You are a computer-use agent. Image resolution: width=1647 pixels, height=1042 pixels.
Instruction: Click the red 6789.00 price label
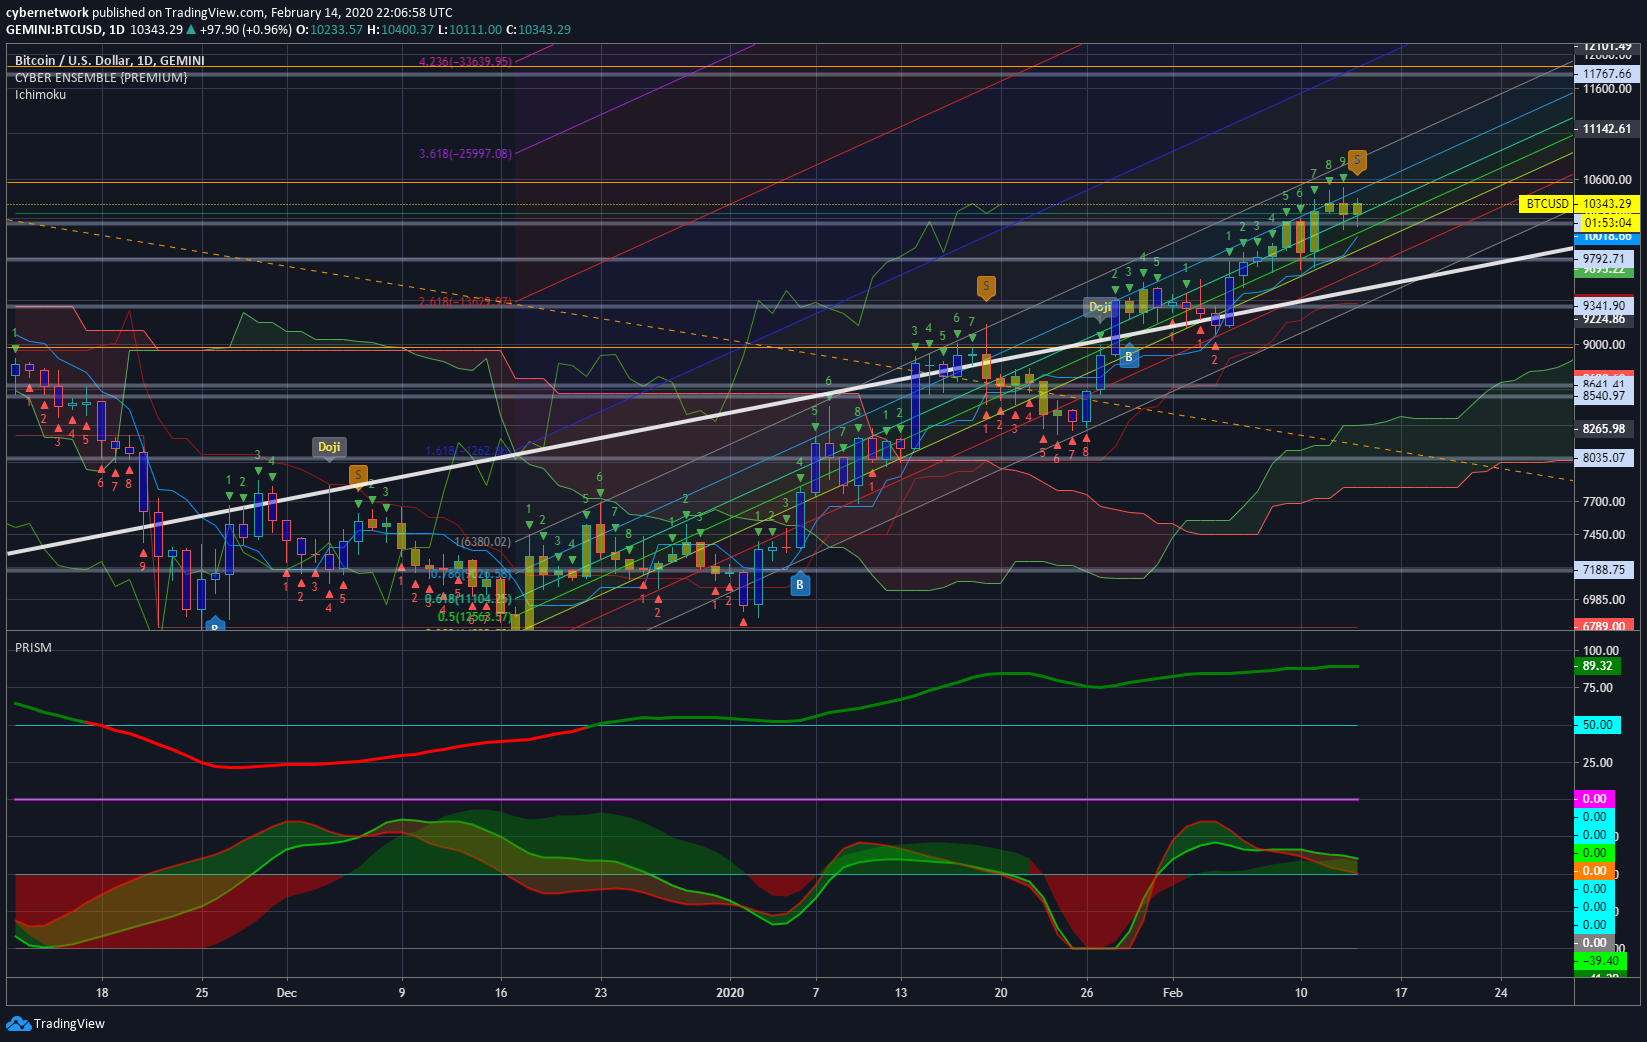(x=1604, y=626)
